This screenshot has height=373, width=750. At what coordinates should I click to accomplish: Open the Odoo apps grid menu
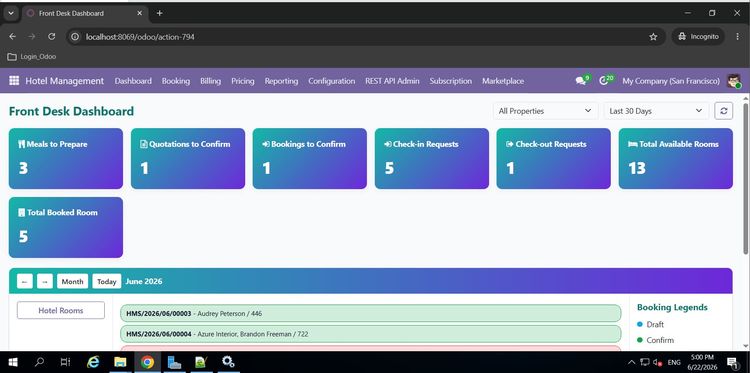(14, 81)
